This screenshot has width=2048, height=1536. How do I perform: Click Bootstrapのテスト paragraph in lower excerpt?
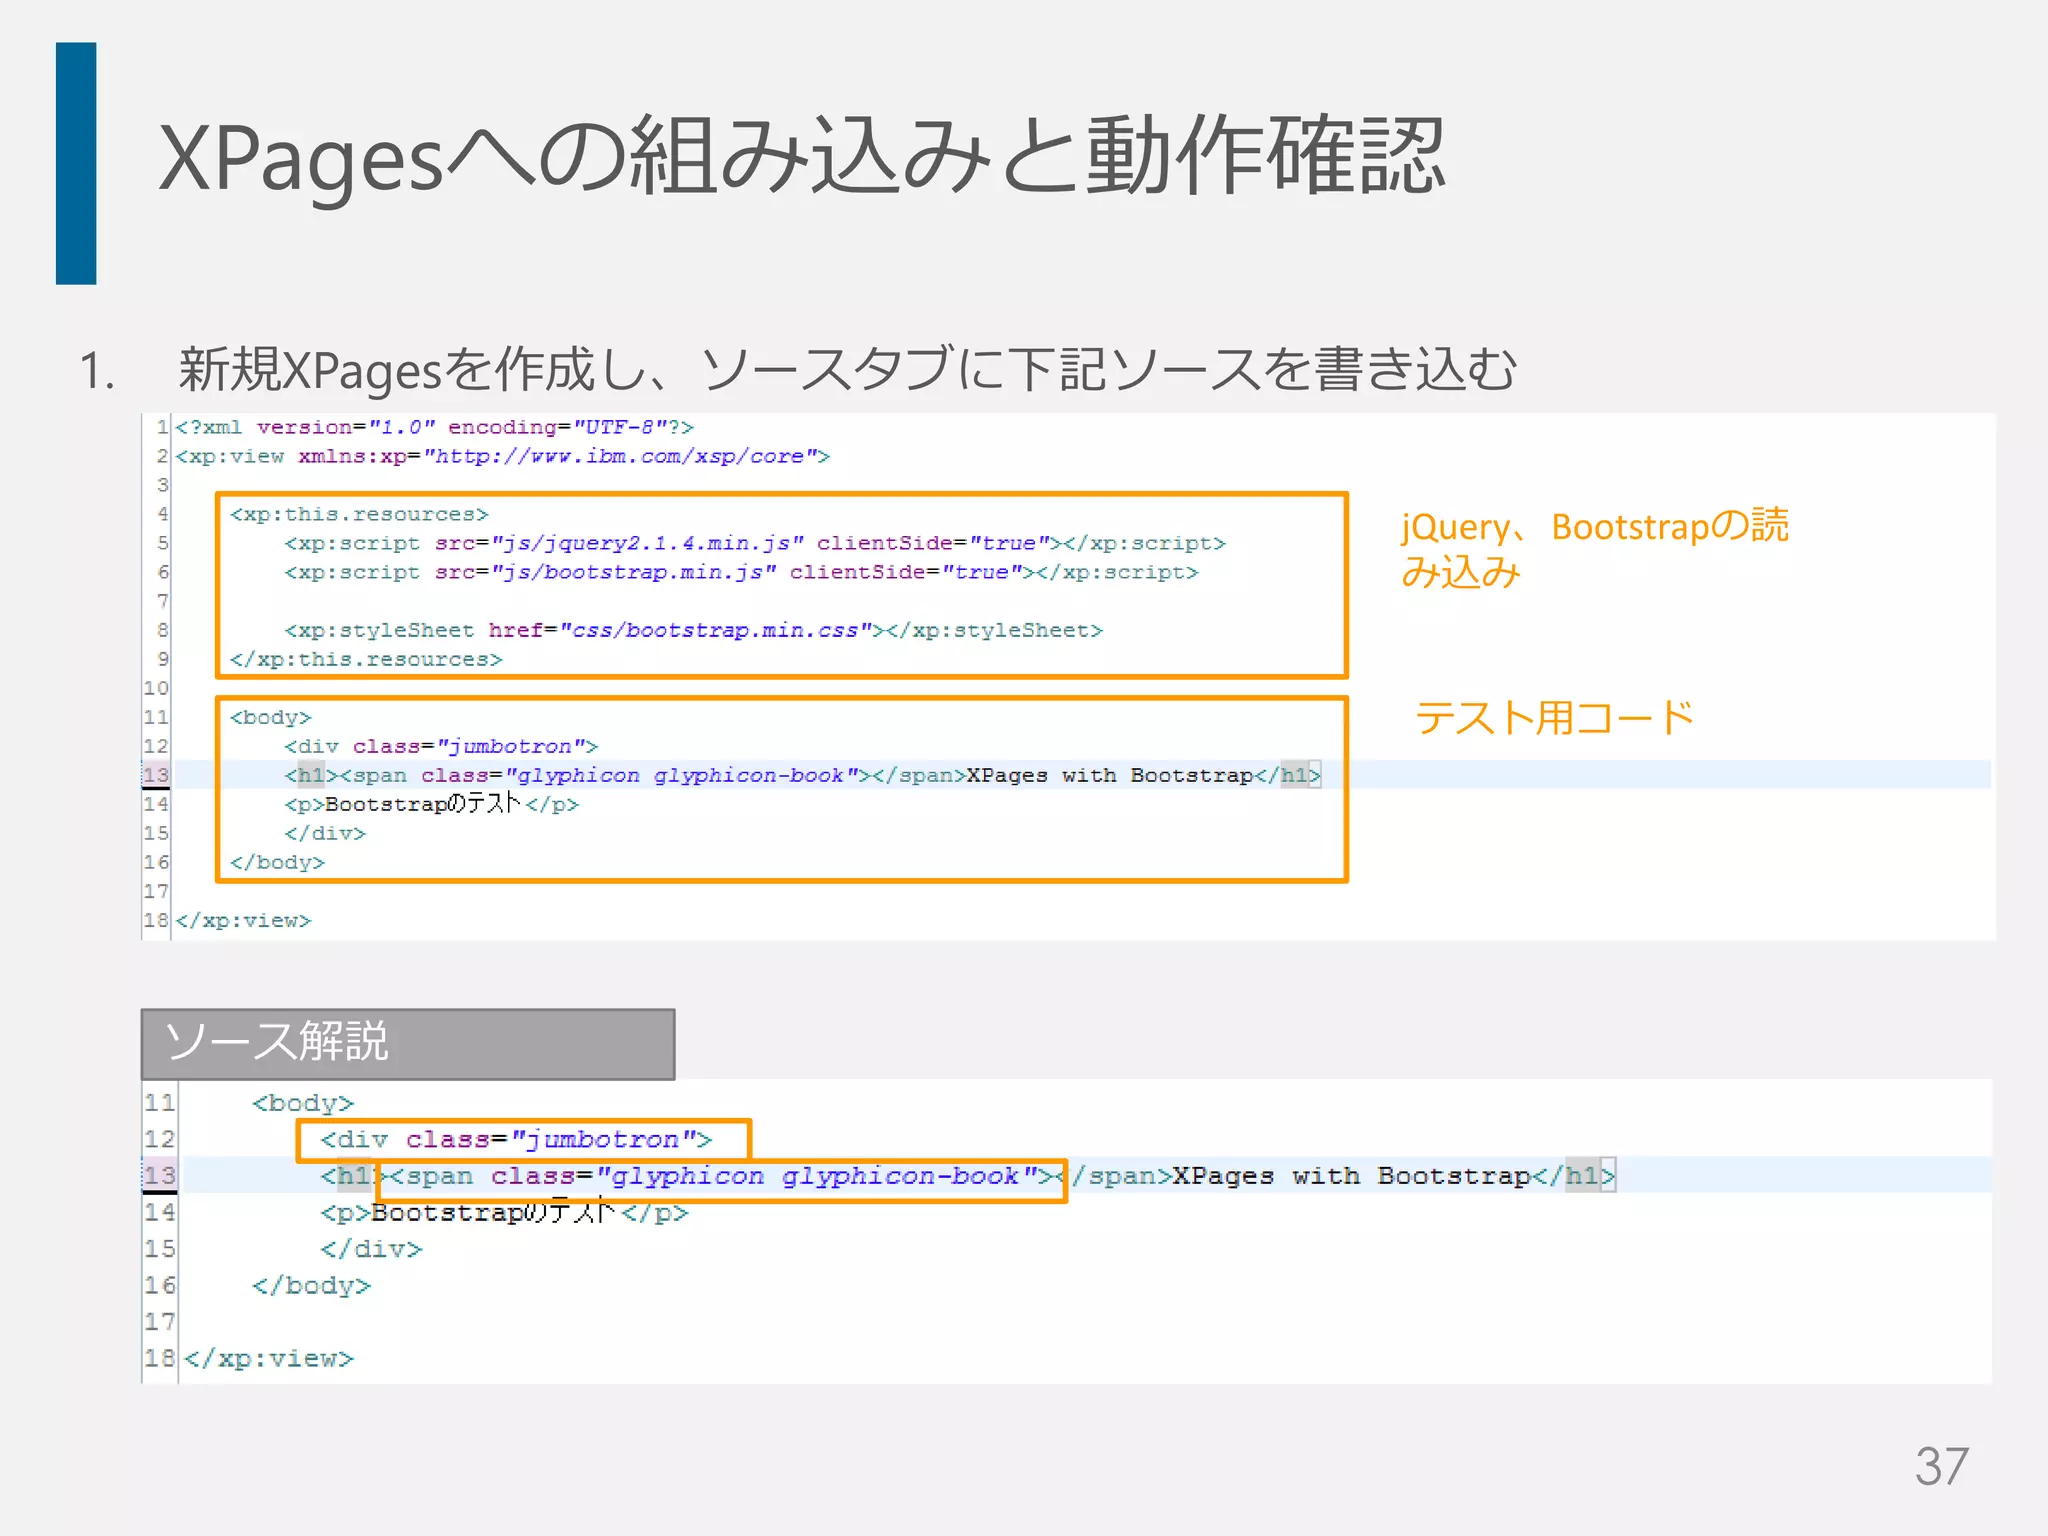pos(504,1212)
